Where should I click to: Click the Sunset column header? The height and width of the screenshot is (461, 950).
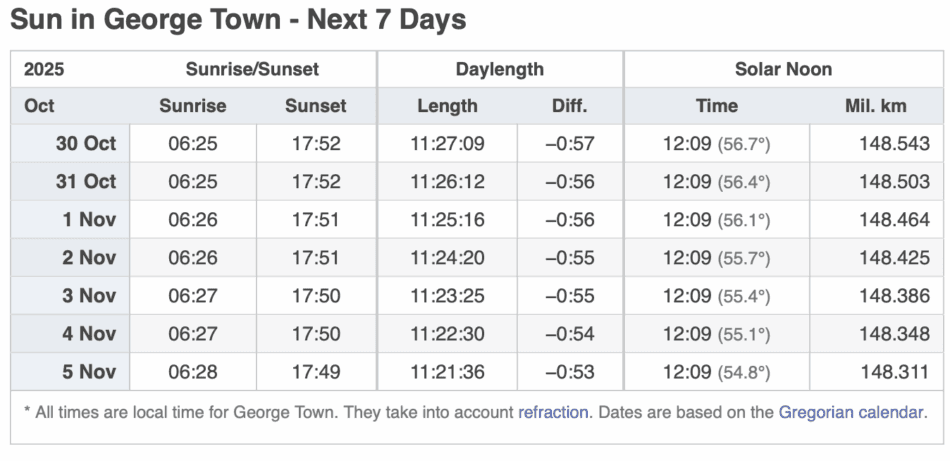pos(316,106)
